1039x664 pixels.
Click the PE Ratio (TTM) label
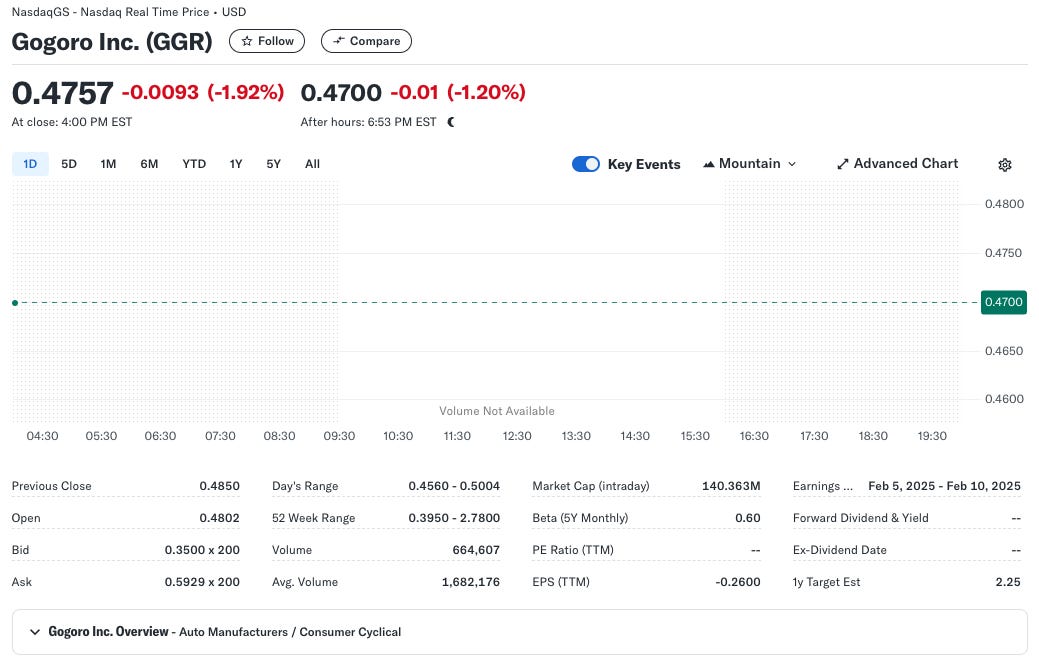pos(573,549)
